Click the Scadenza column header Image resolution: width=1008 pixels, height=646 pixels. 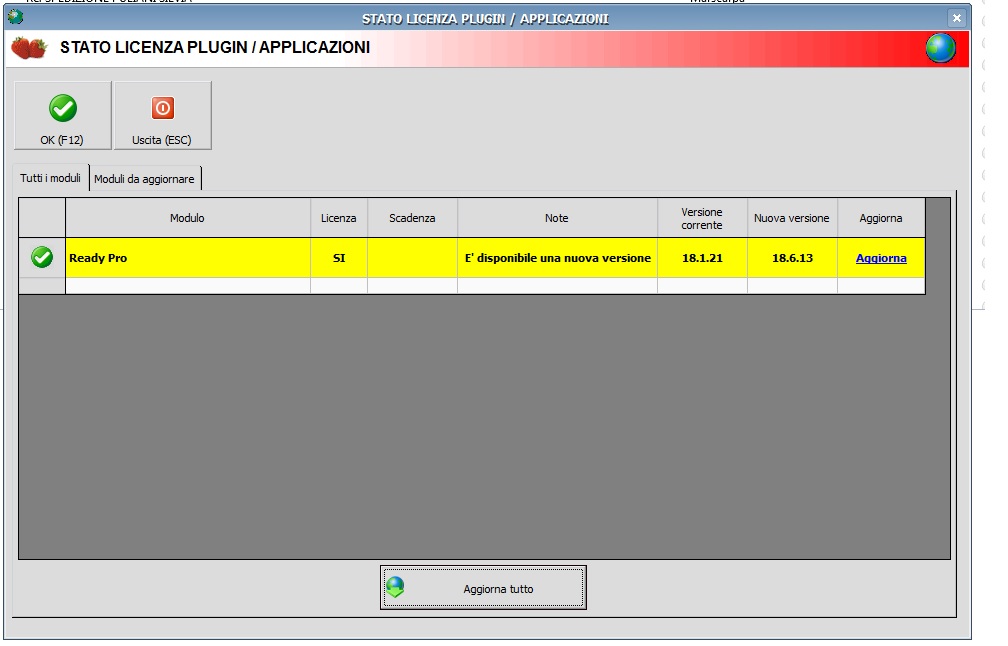click(x=412, y=218)
